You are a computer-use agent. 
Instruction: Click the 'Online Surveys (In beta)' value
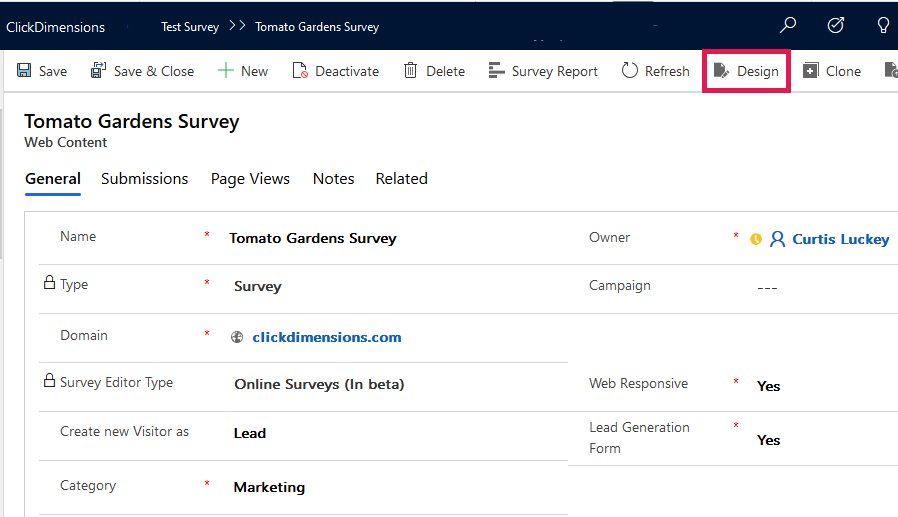[319, 384]
